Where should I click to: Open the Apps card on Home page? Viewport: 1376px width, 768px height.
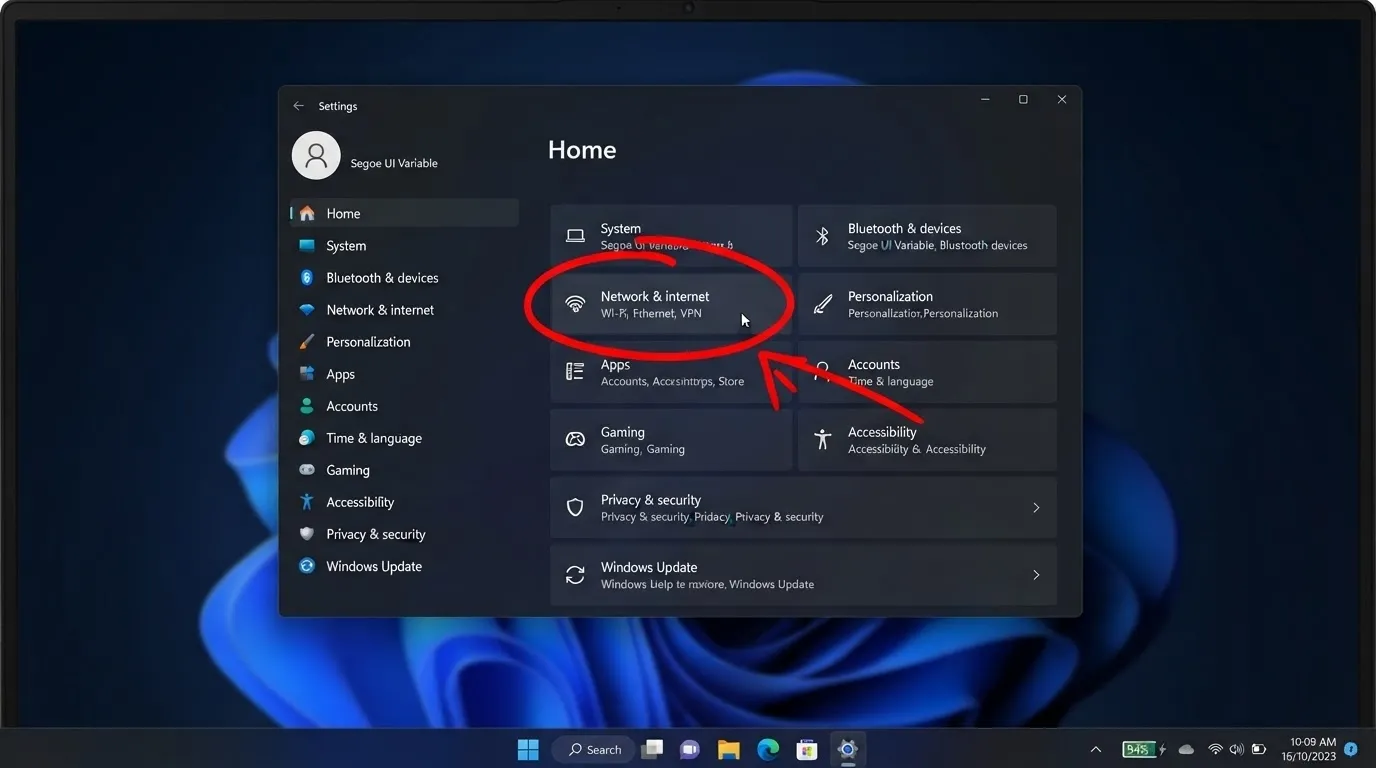(671, 372)
